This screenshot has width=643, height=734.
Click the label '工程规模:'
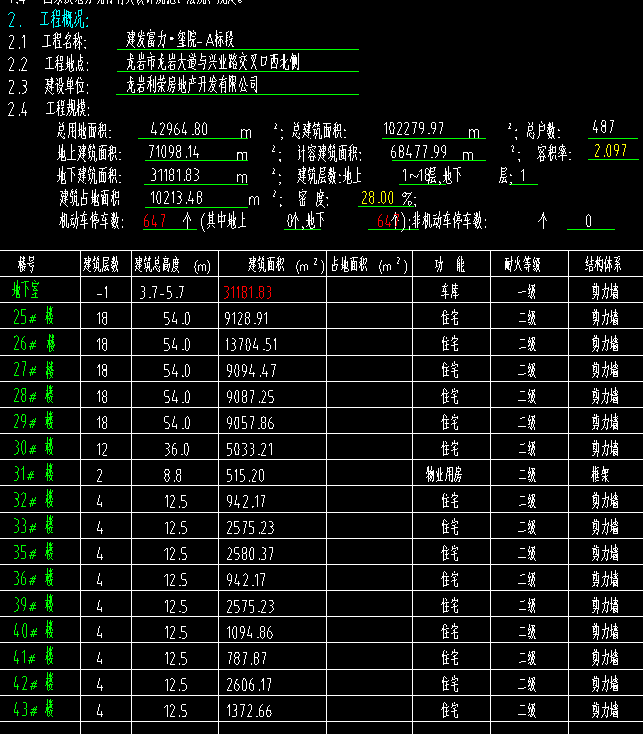point(68,109)
